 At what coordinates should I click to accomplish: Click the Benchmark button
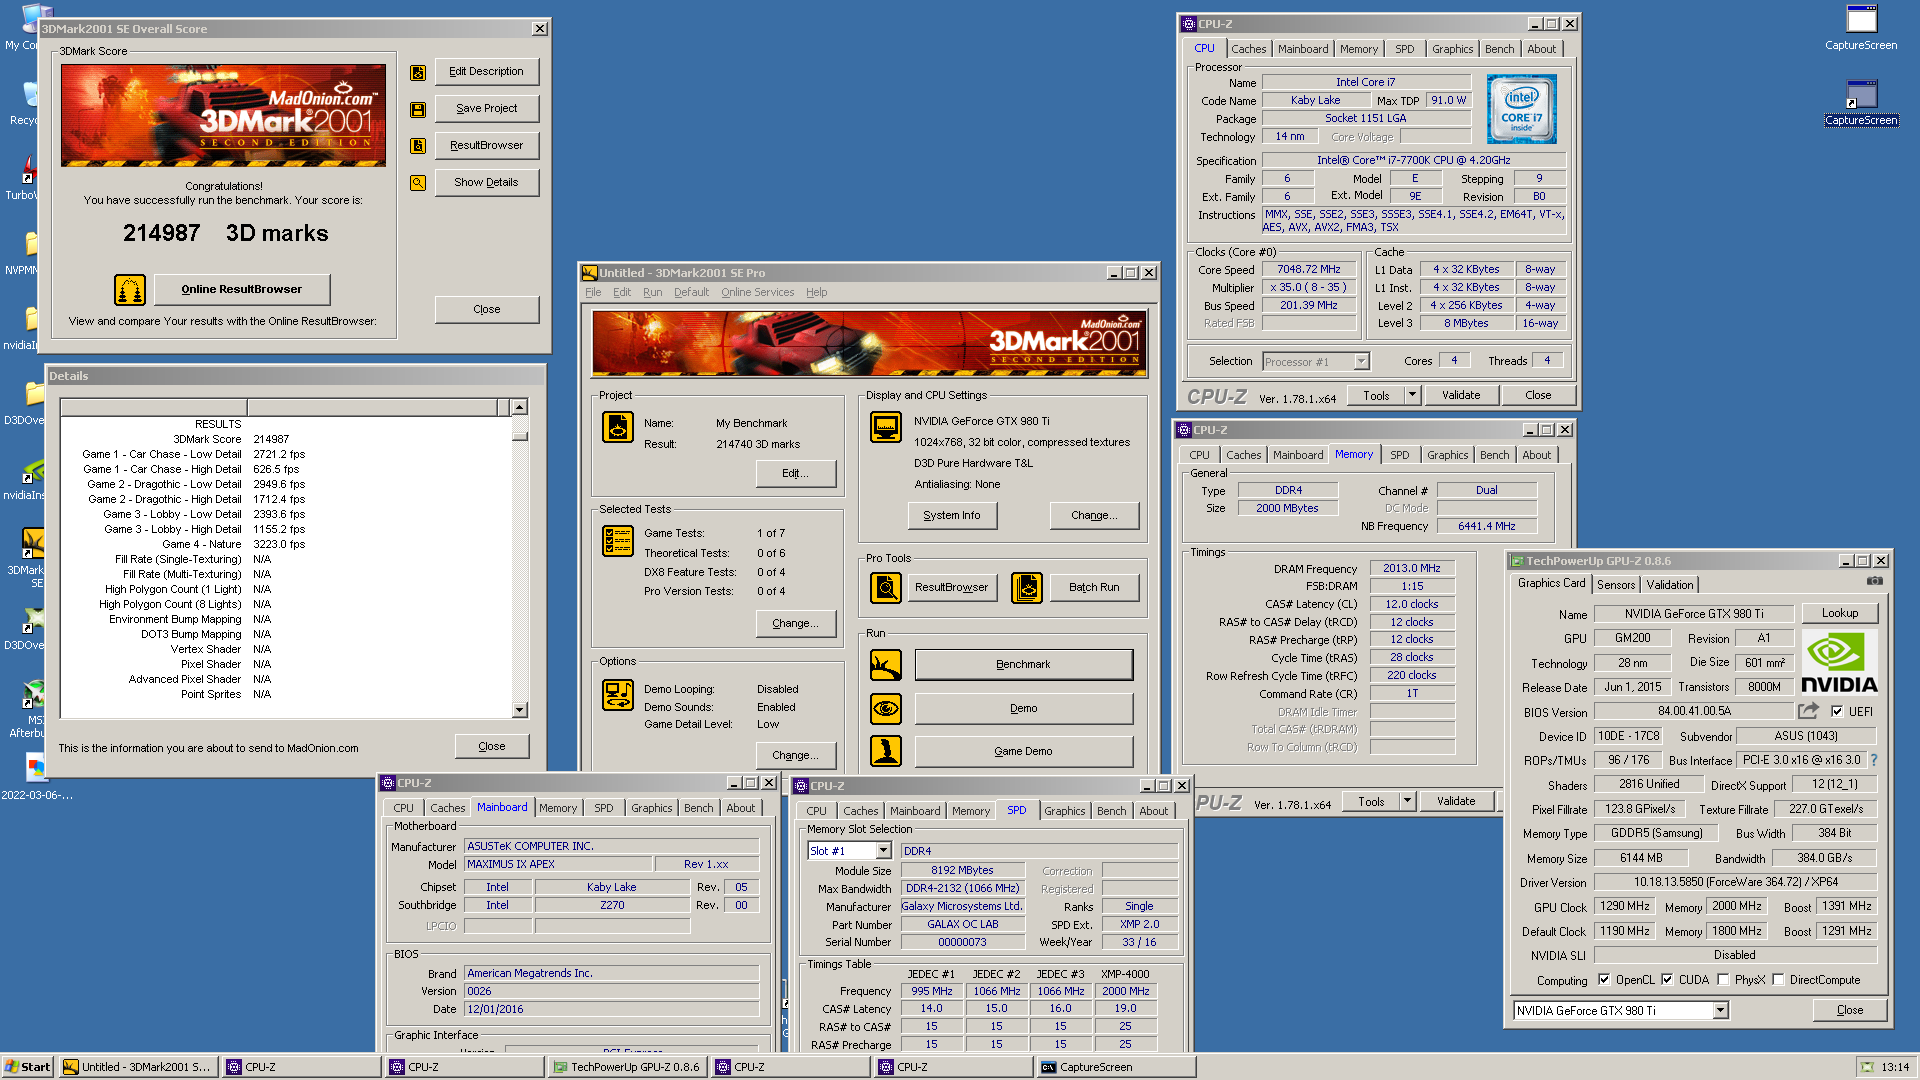point(1024,665)
